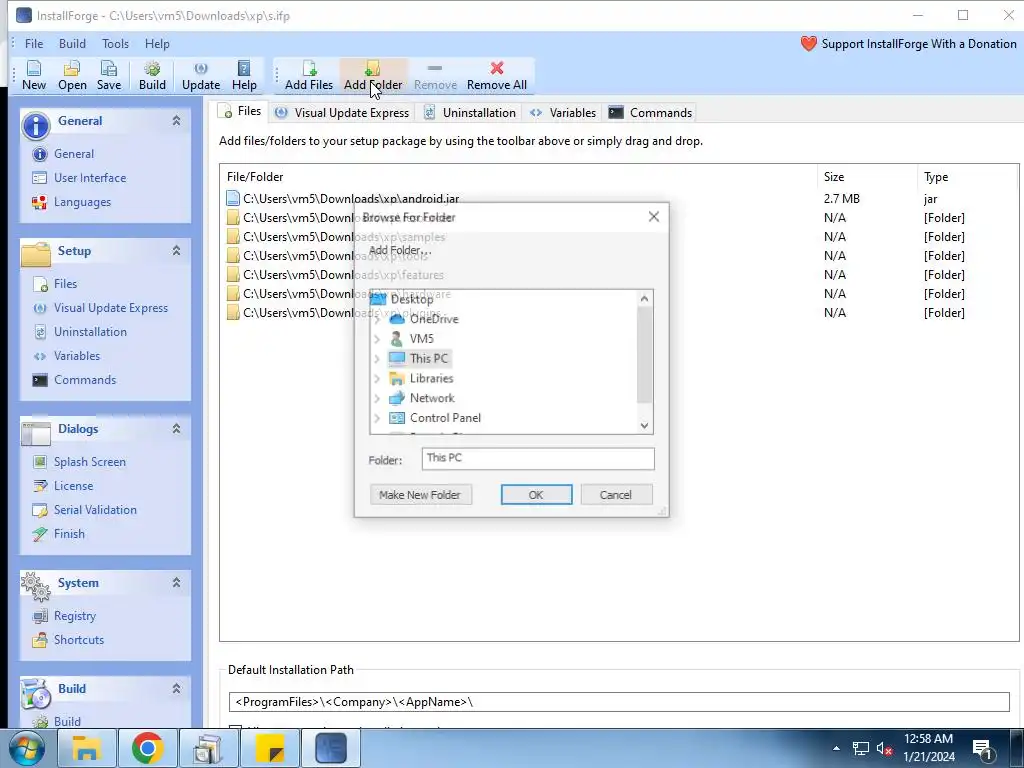Image resolution: width=1024 pixels, height=768 pixels.
Task: Open User Interface in the sidebar
Action: [90, 178]
